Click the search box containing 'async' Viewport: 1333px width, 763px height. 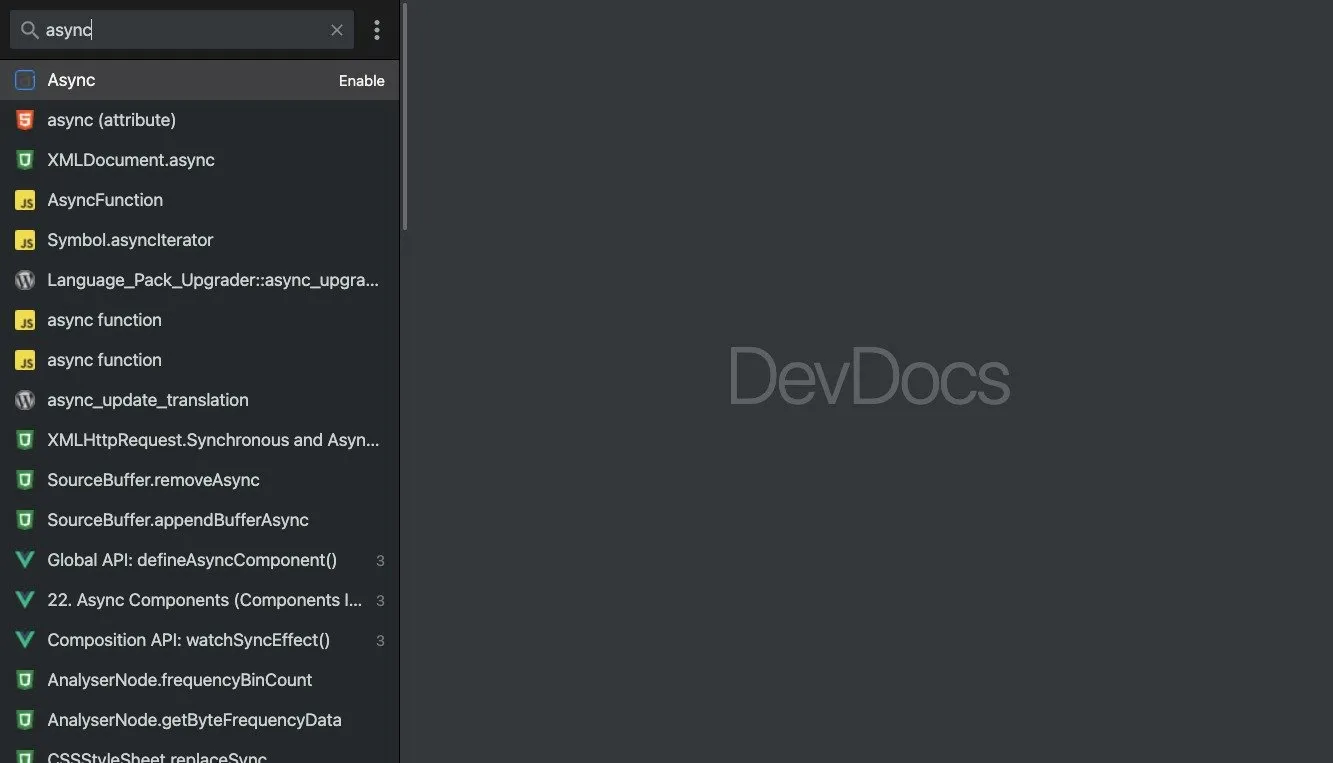coord(182,30)
